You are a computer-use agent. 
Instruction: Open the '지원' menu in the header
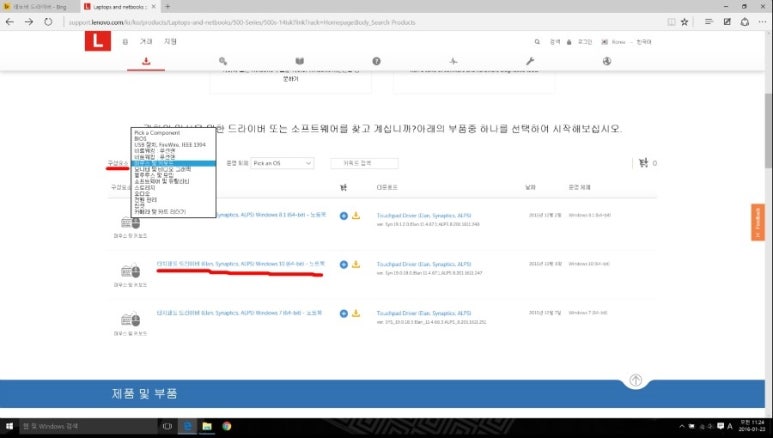pyautogui.click(x=170, y=41)
